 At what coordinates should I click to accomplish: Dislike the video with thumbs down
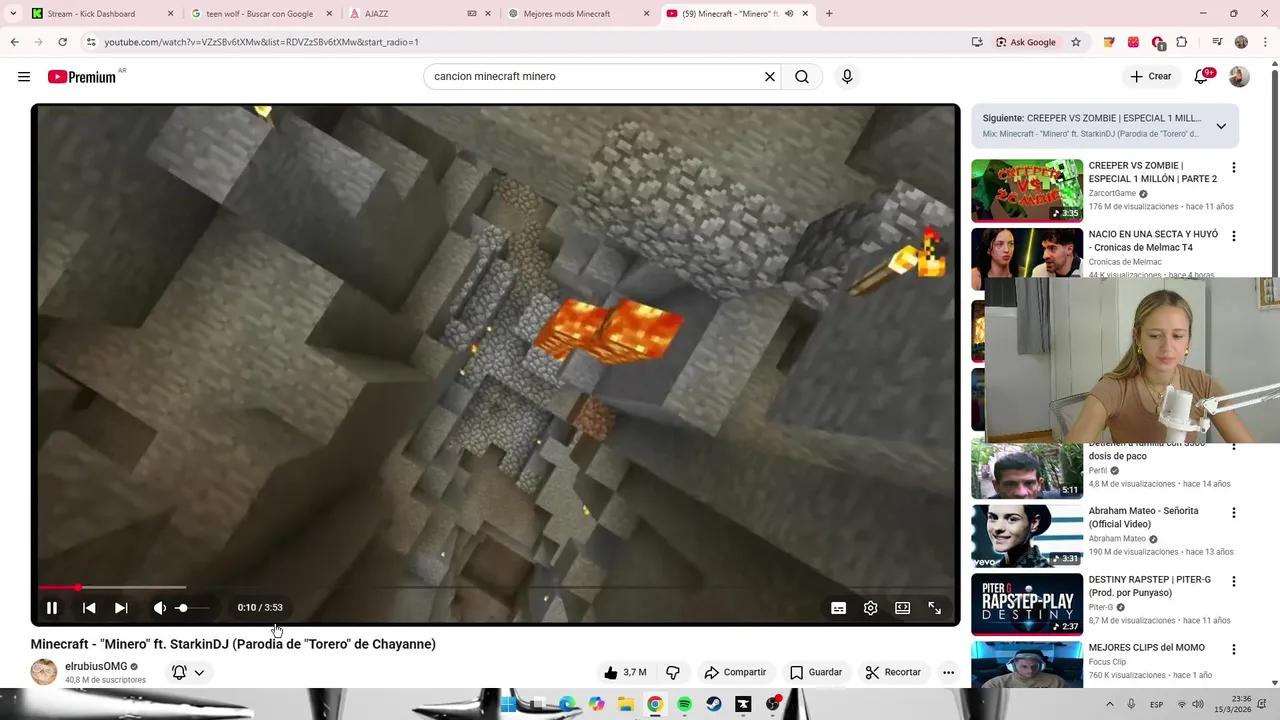coord(673,672)
